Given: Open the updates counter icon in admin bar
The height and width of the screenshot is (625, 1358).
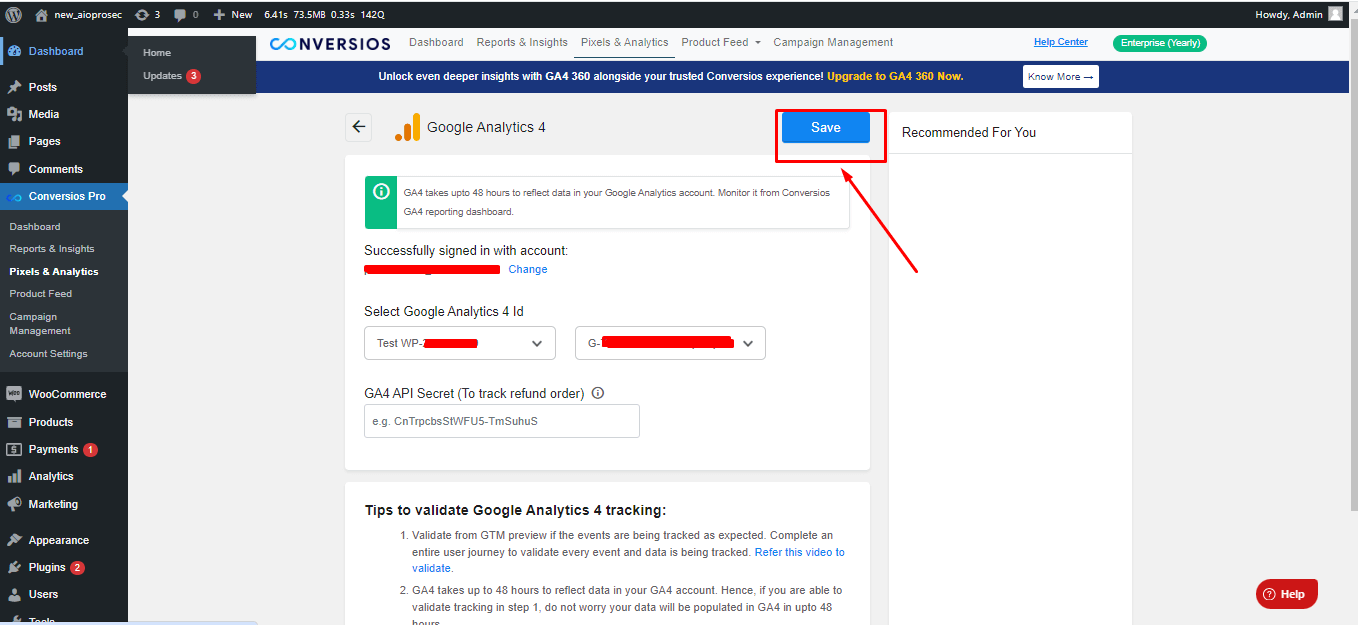Looking at the screenshot, I should point(148,14).
